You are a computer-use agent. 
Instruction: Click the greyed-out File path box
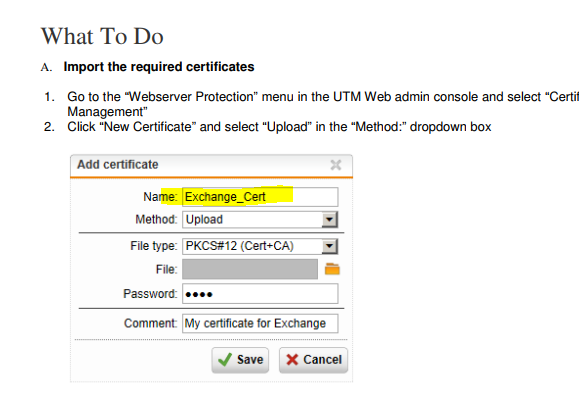[250, 269]
